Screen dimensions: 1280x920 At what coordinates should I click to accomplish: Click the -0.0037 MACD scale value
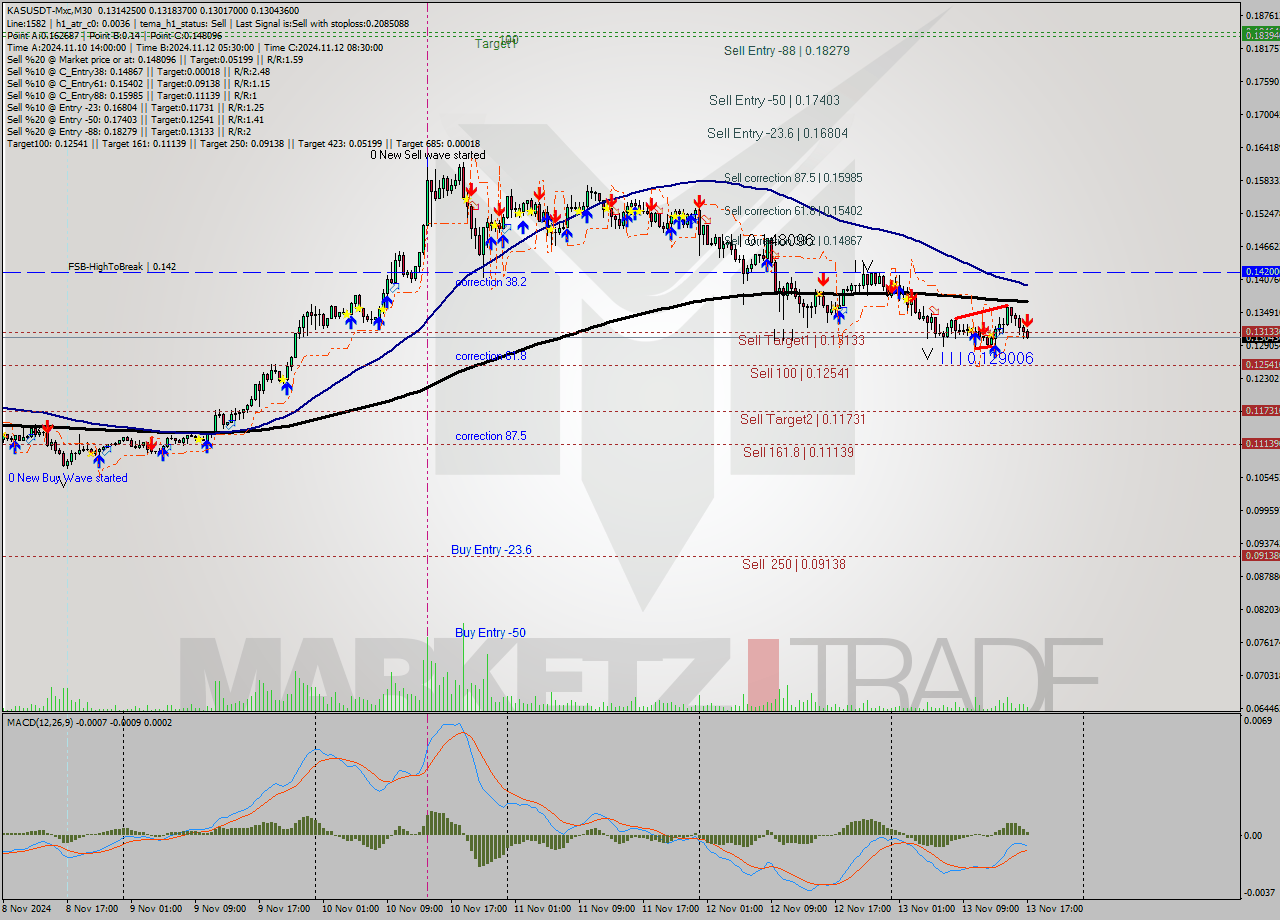coord(1258,892)
